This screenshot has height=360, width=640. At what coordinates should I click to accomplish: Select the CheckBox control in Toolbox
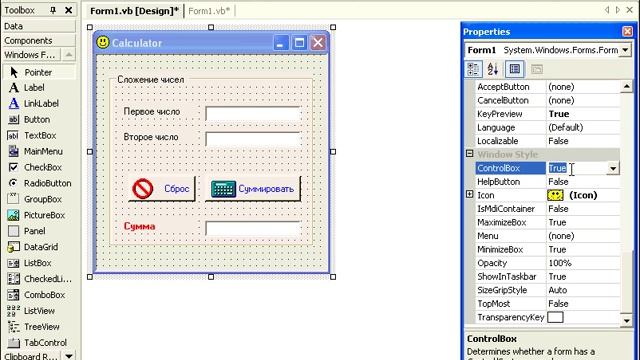click(39, 167)
